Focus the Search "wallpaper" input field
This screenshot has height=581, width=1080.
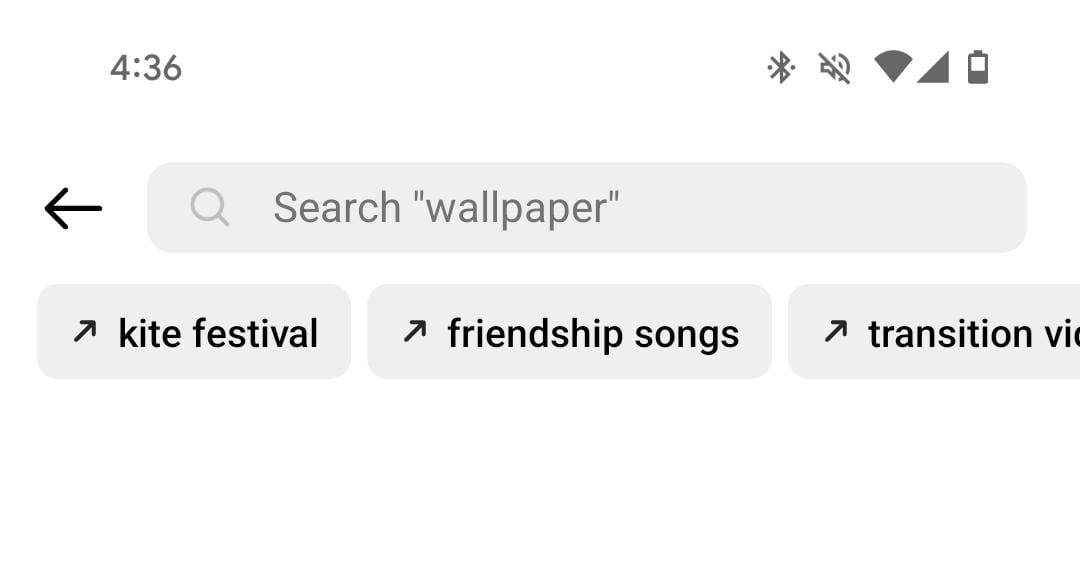click(x=587, y=207)
